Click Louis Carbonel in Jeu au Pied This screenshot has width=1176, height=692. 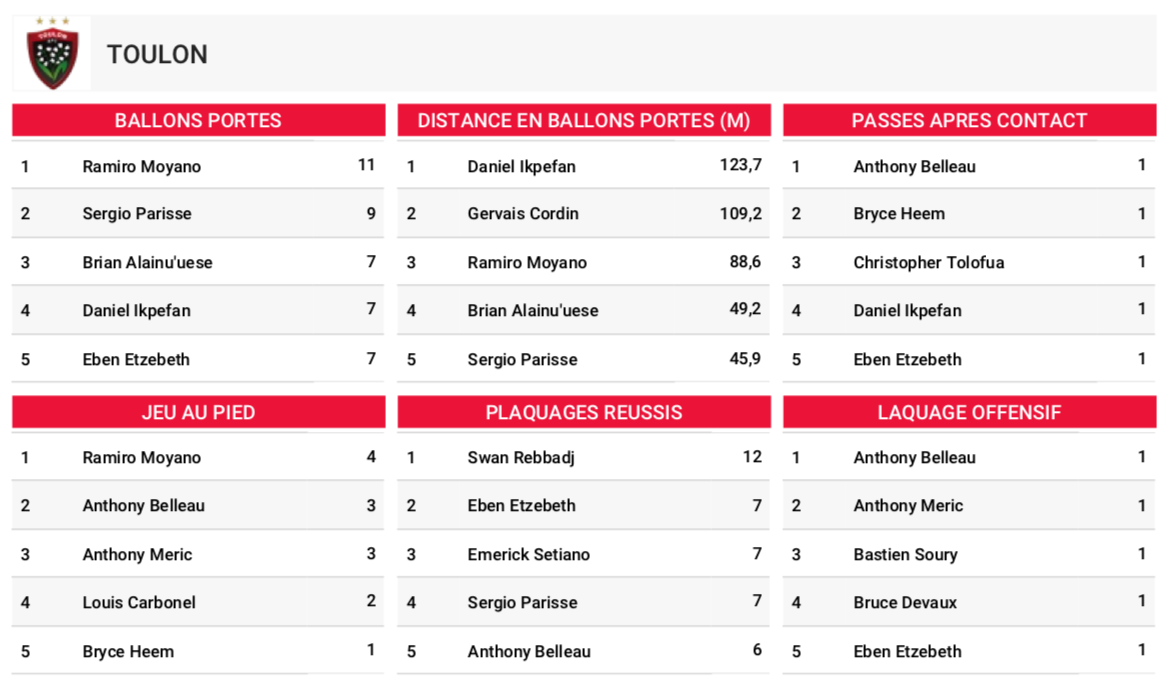coord(139,603)
